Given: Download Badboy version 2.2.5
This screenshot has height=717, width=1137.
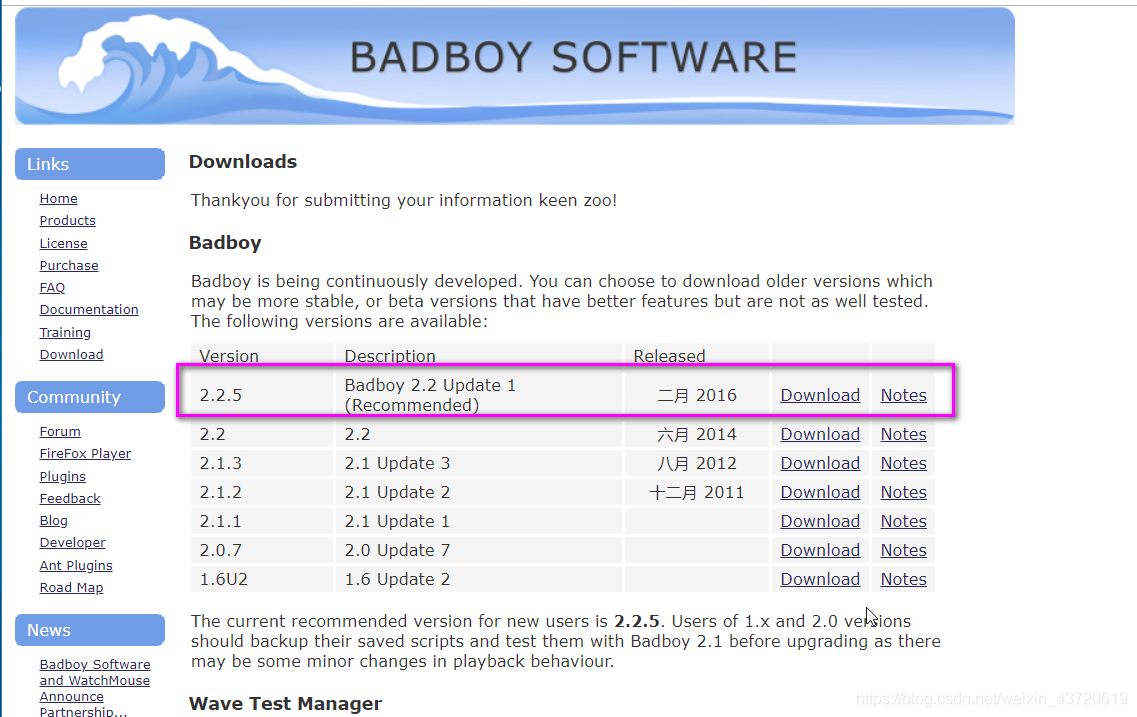Looking at the screenshot, I should pyautogui.click(x=820, y=395).
